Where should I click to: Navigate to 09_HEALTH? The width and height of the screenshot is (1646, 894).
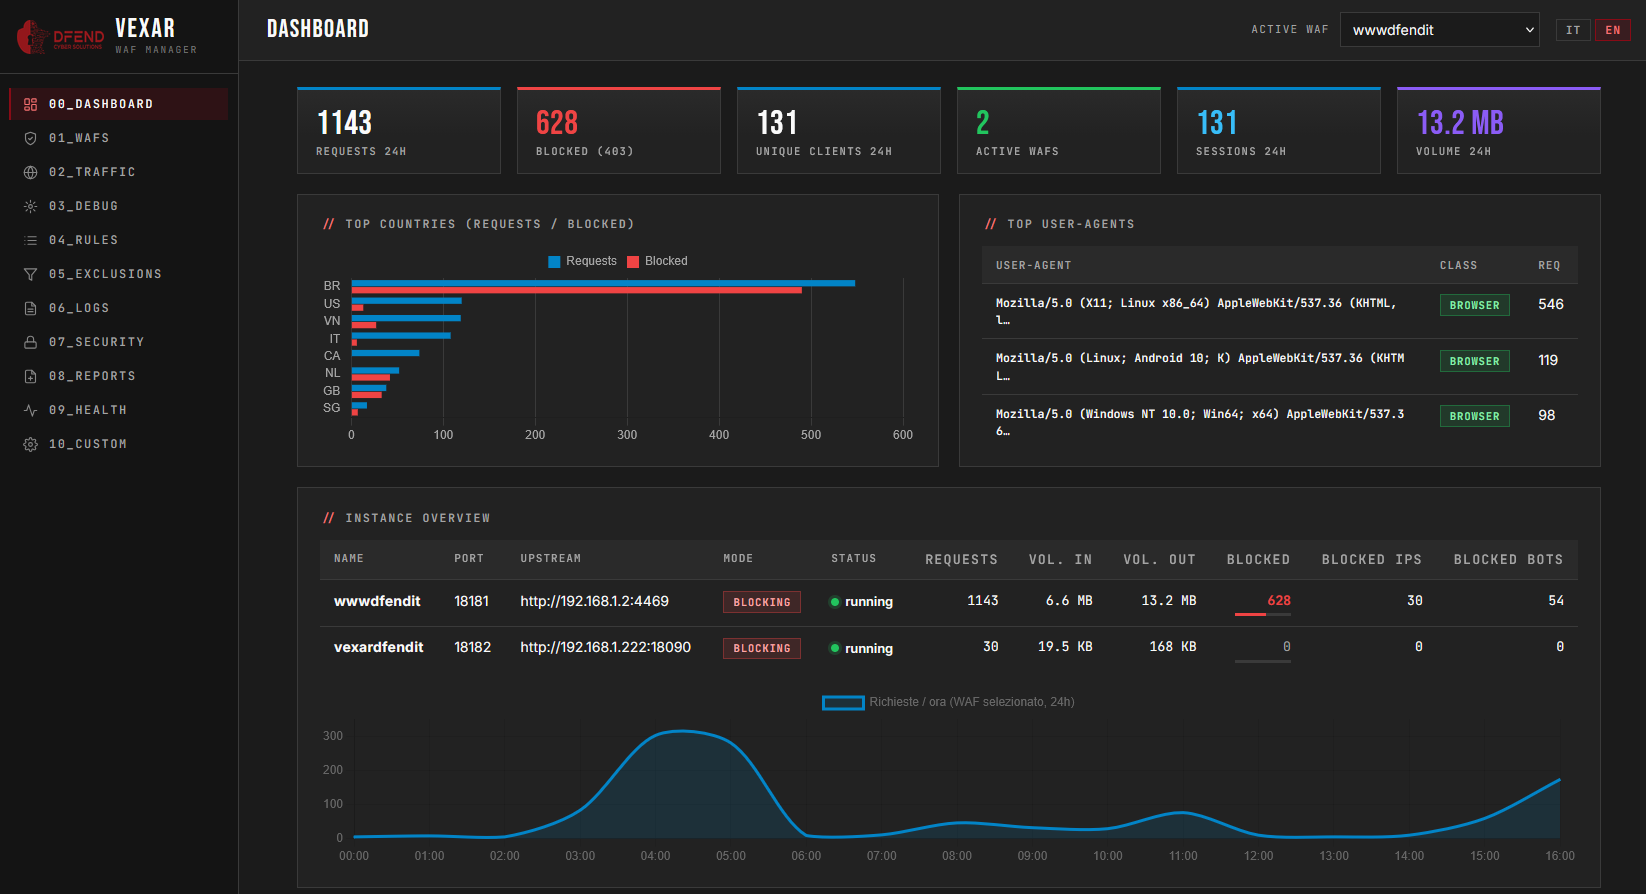click(x=118, y=410)
